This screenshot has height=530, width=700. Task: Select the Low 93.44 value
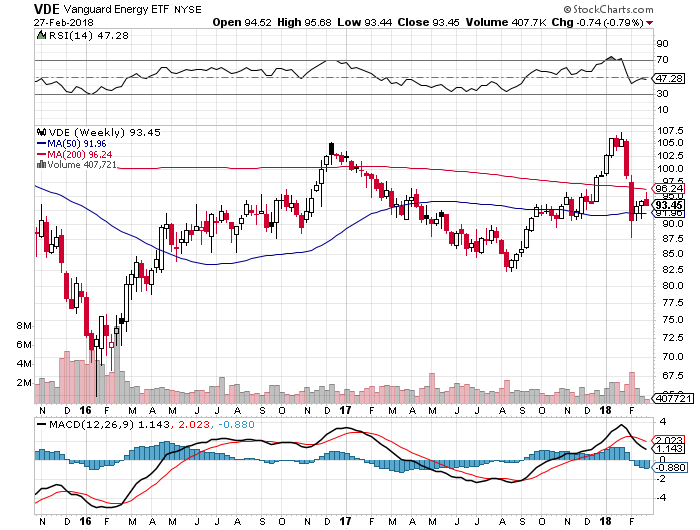[x=364, y=22]
